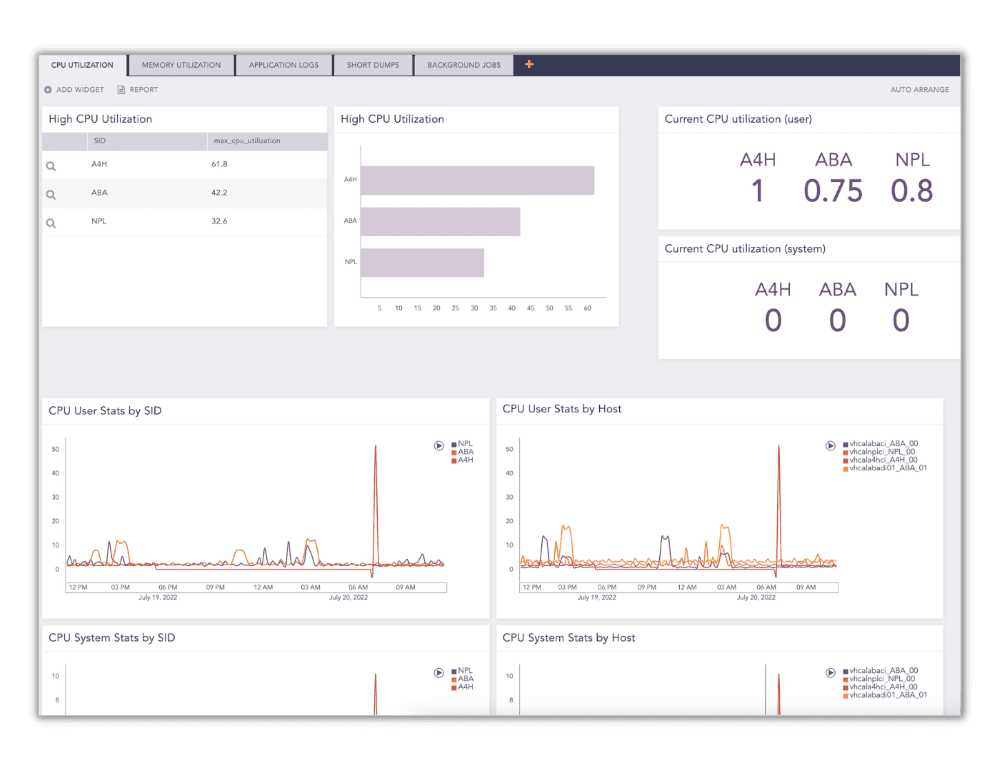Click the CPU System Stats by Host title
1000x771 pixels.
click(569, 638)
